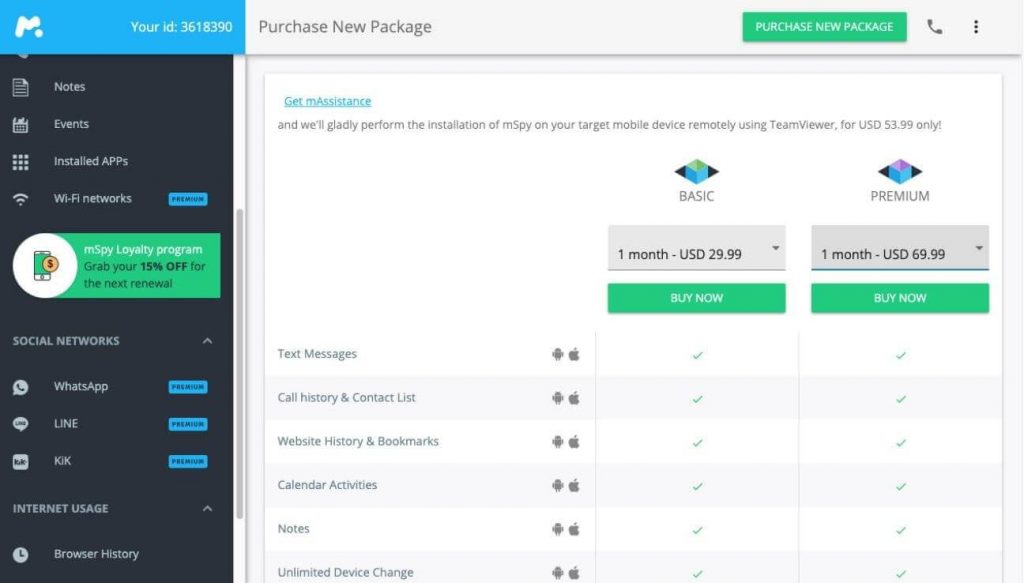This screenshot has height=583, width=1024.
Task: Follow the Get mAssistance link
Action: point(327,101)
